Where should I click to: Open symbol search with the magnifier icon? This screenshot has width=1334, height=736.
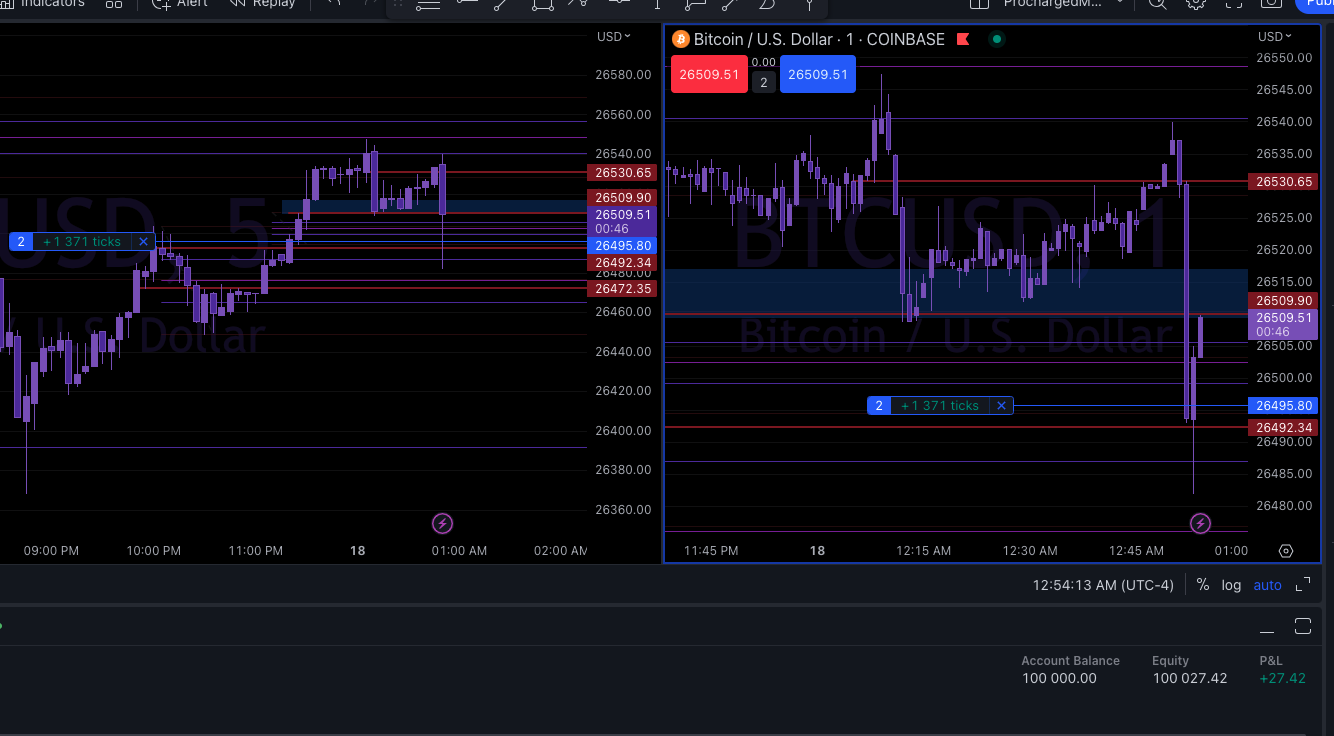coord(1156,5)
